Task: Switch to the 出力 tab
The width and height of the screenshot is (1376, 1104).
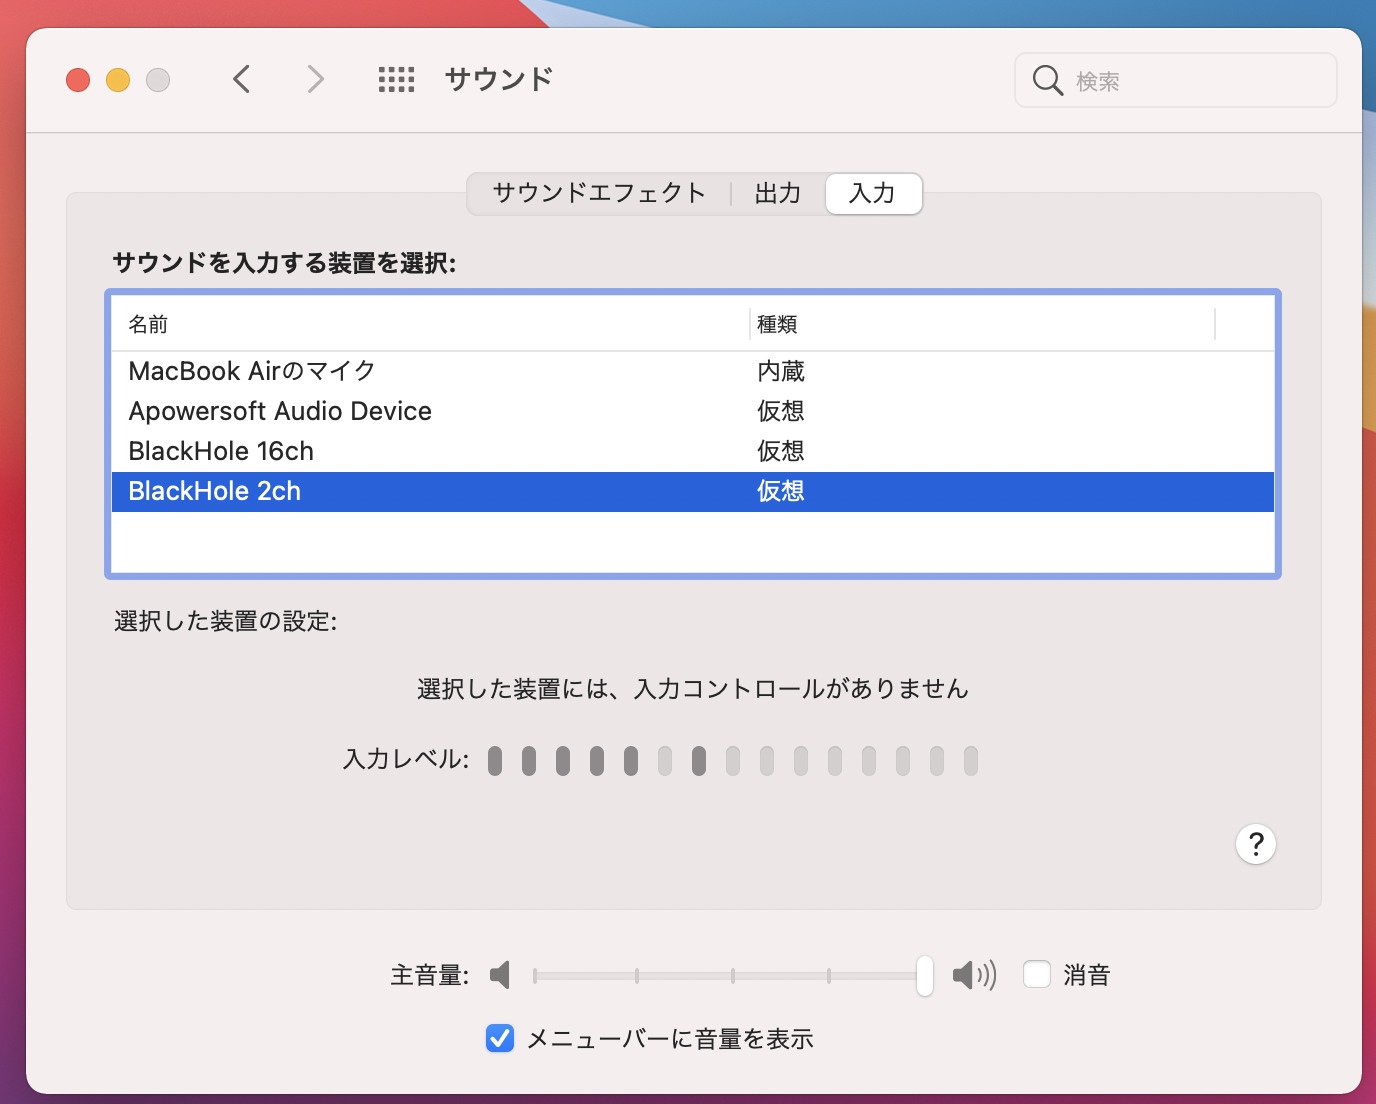Action: coord(778,193)
